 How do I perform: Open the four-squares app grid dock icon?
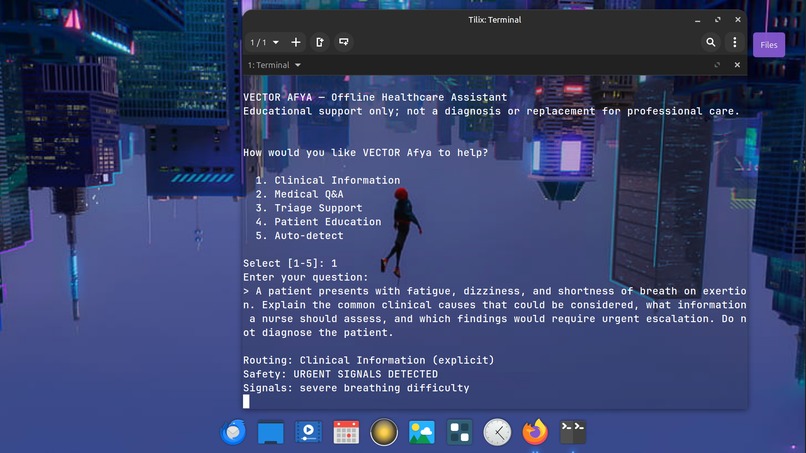click(460, 432)
